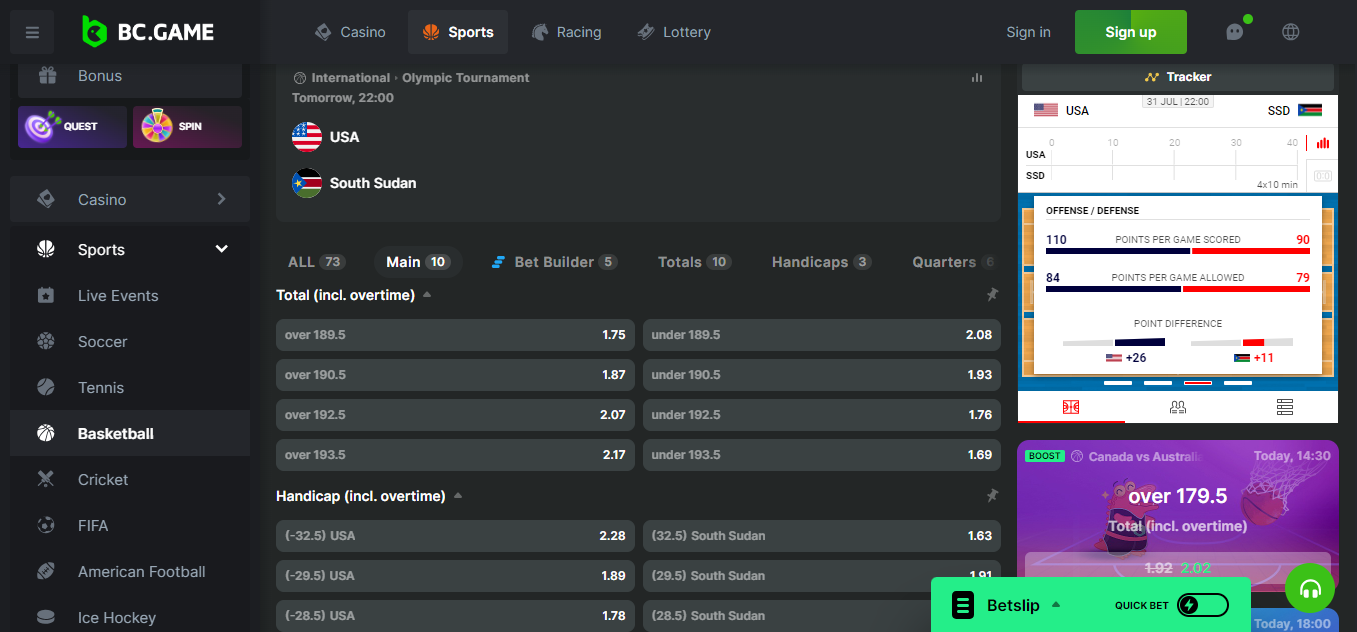Pin the Total (incl. overtime) market

992,294
